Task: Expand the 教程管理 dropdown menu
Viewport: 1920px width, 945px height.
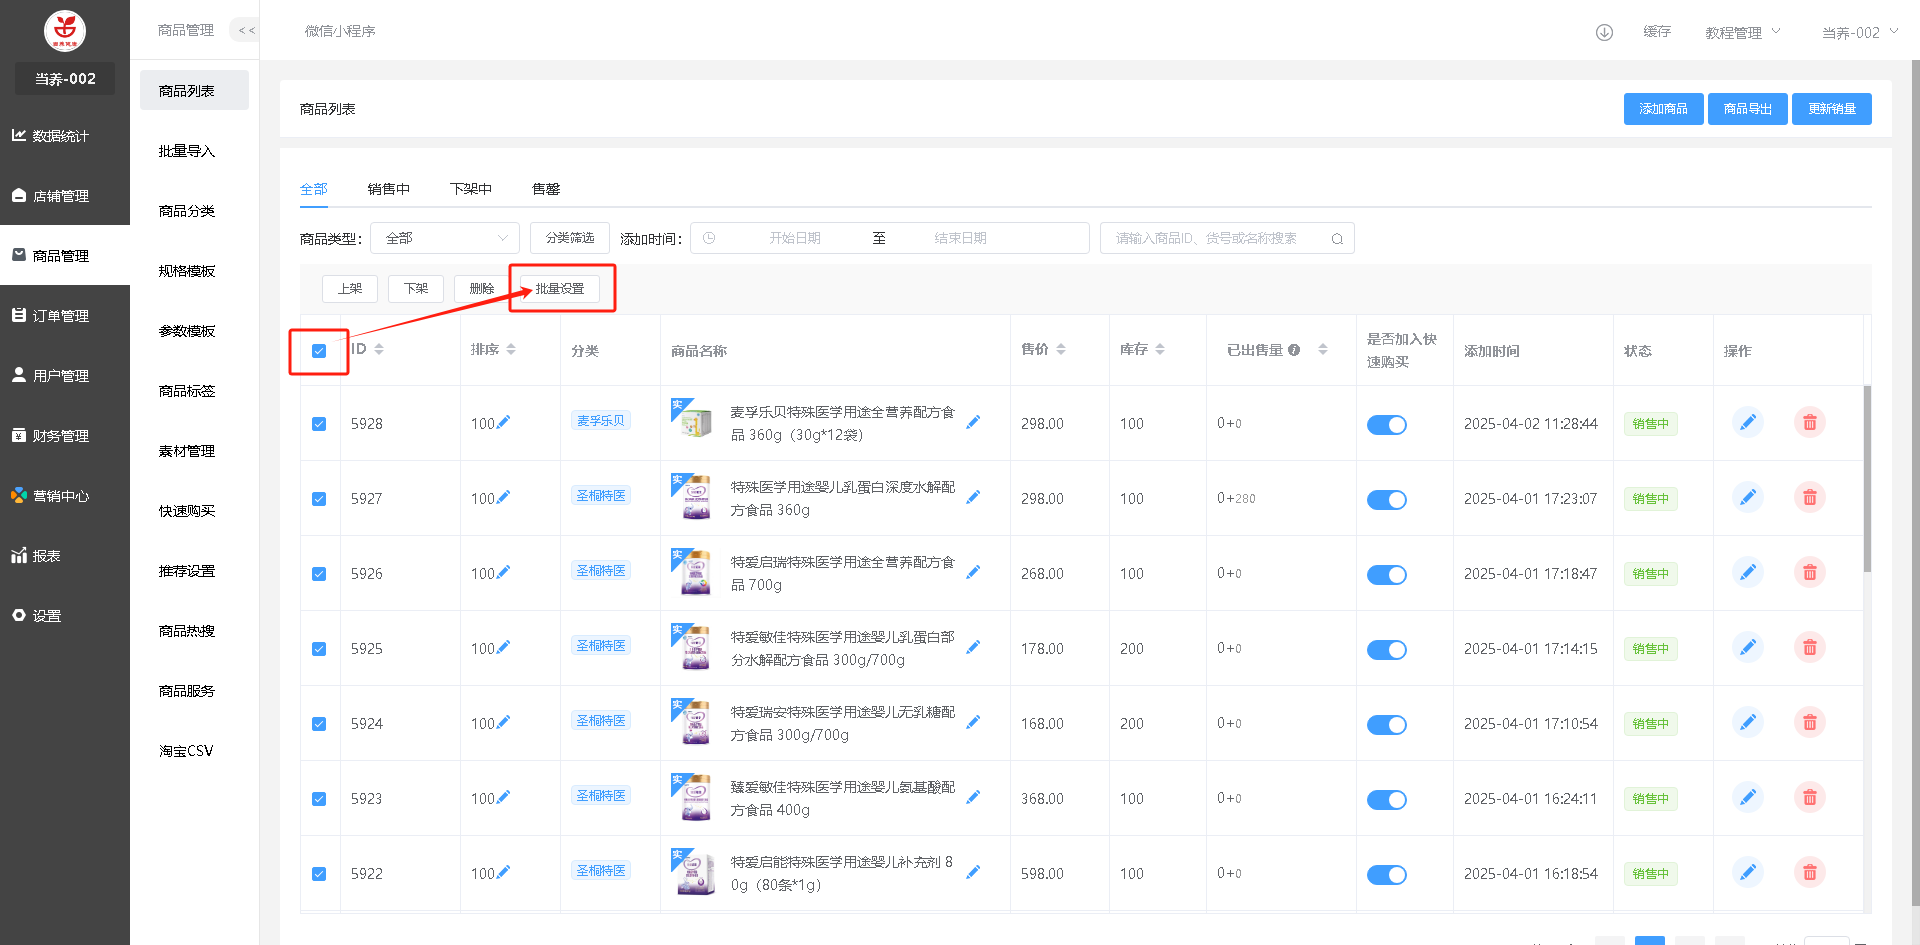Action: point(1743,32)
